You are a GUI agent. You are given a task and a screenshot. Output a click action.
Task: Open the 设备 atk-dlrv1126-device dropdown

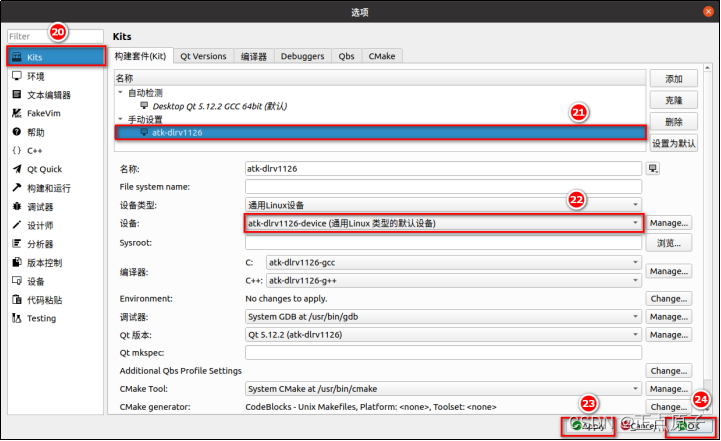tap(443, 223)
